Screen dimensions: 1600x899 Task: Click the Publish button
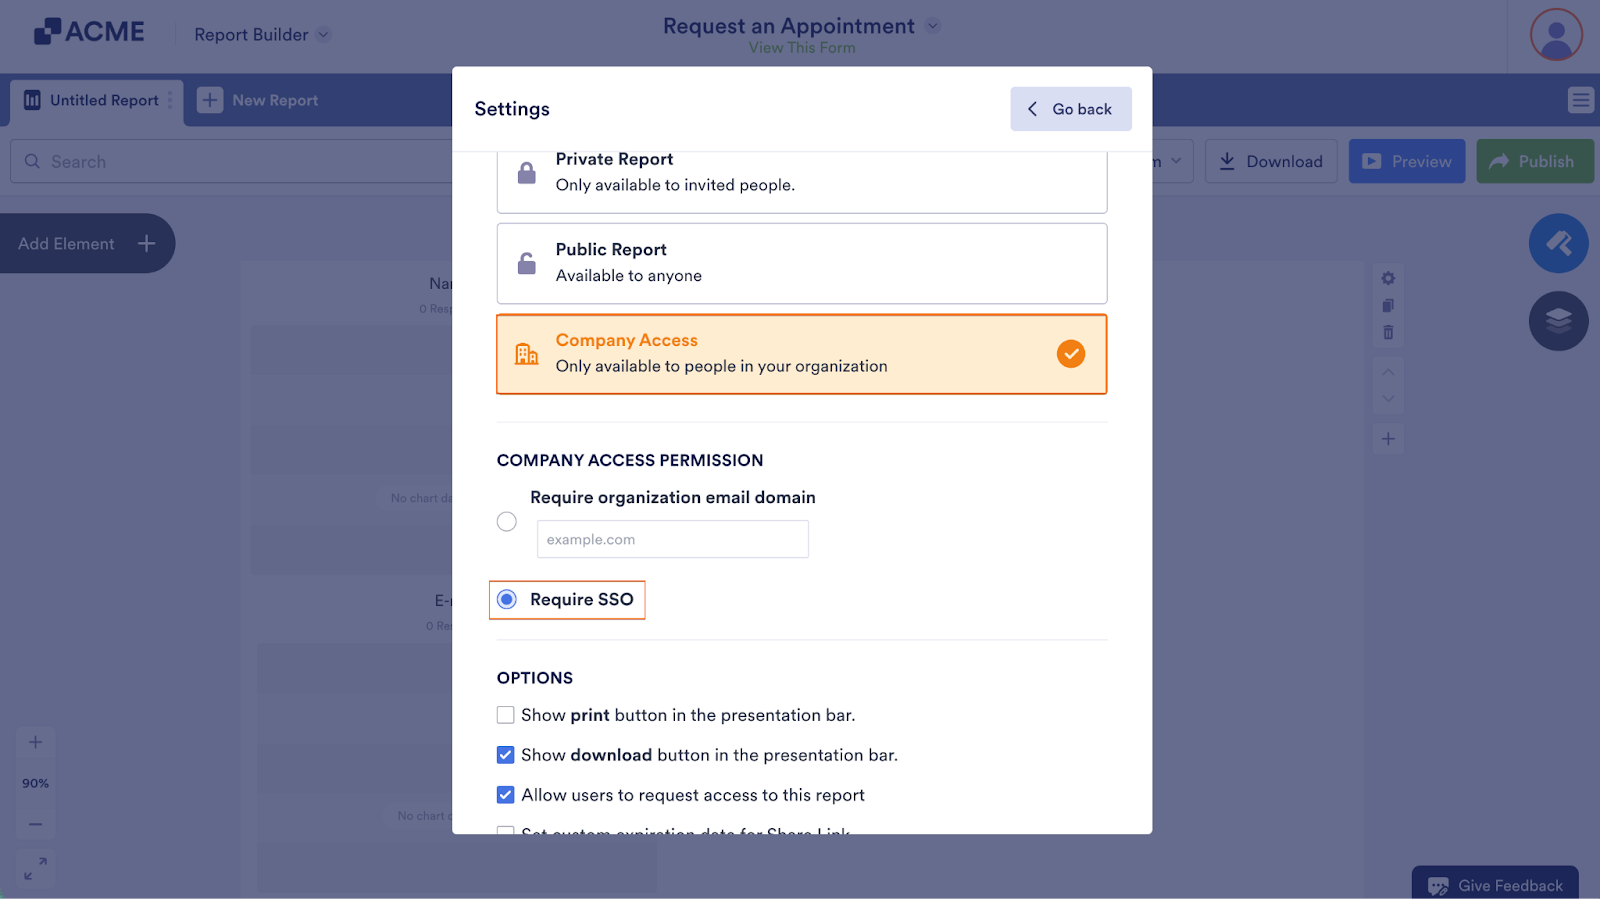point(1535,162)
